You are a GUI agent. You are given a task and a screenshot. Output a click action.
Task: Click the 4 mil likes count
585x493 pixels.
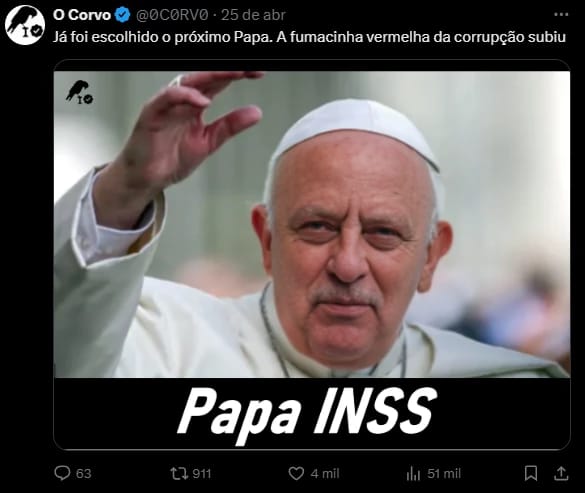325,473
